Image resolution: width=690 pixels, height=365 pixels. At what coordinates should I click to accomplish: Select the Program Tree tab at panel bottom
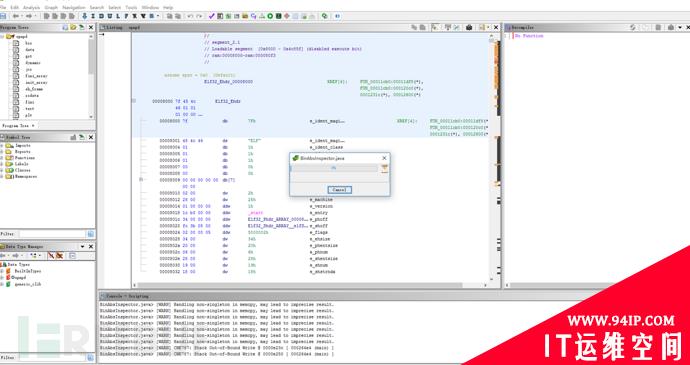(18, 125)
